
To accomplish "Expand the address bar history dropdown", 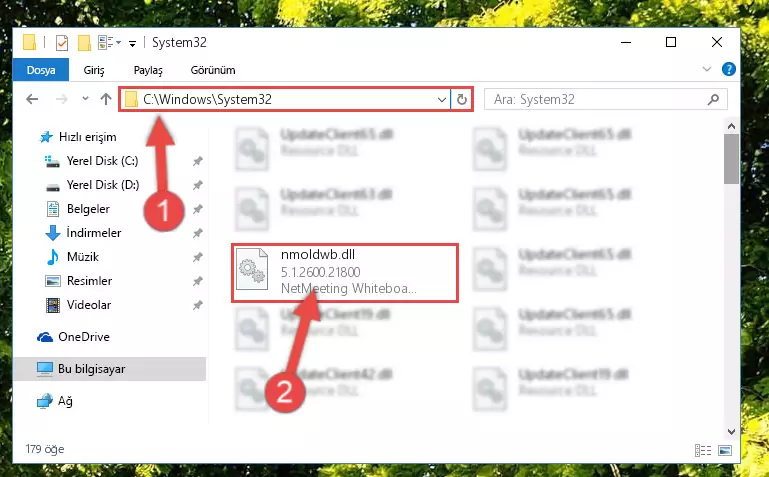I will pyautogui.click(x=441, y=100).
